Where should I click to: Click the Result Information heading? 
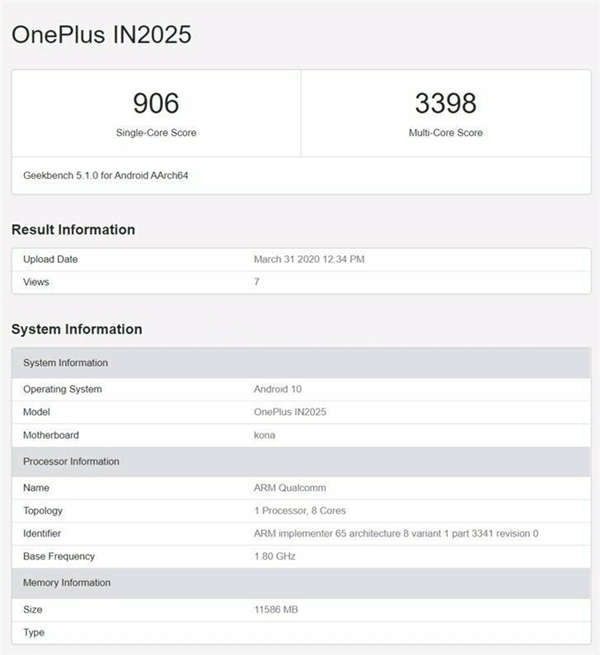pos(73,229)
